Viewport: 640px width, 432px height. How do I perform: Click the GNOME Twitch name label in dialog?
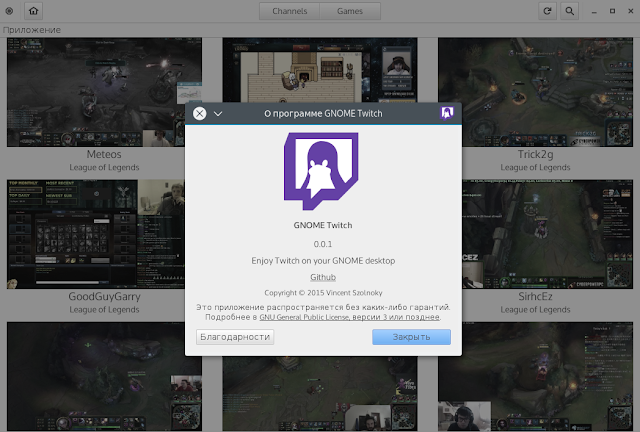(323, 225)
